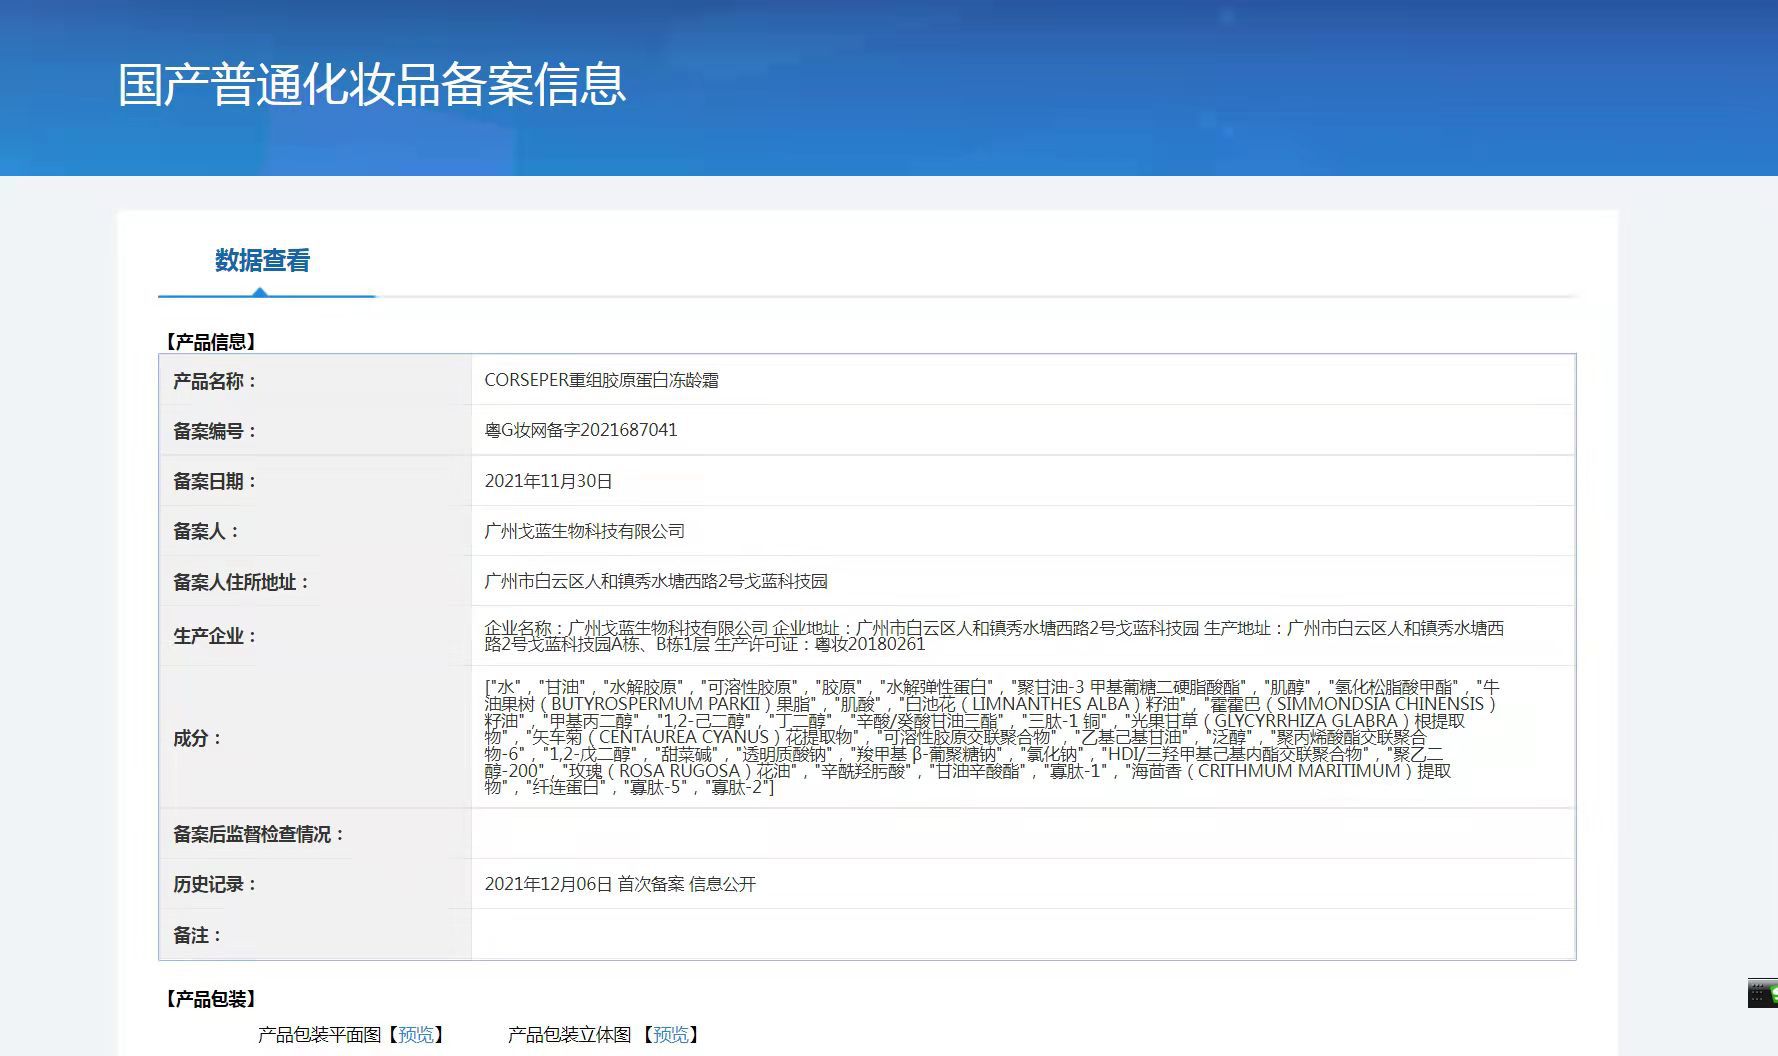The height and width of the screenshot is (1056, 1778).
Task: Click the 生产企业 details text with 粤妆20180261
Action: (x=994, y=636)
